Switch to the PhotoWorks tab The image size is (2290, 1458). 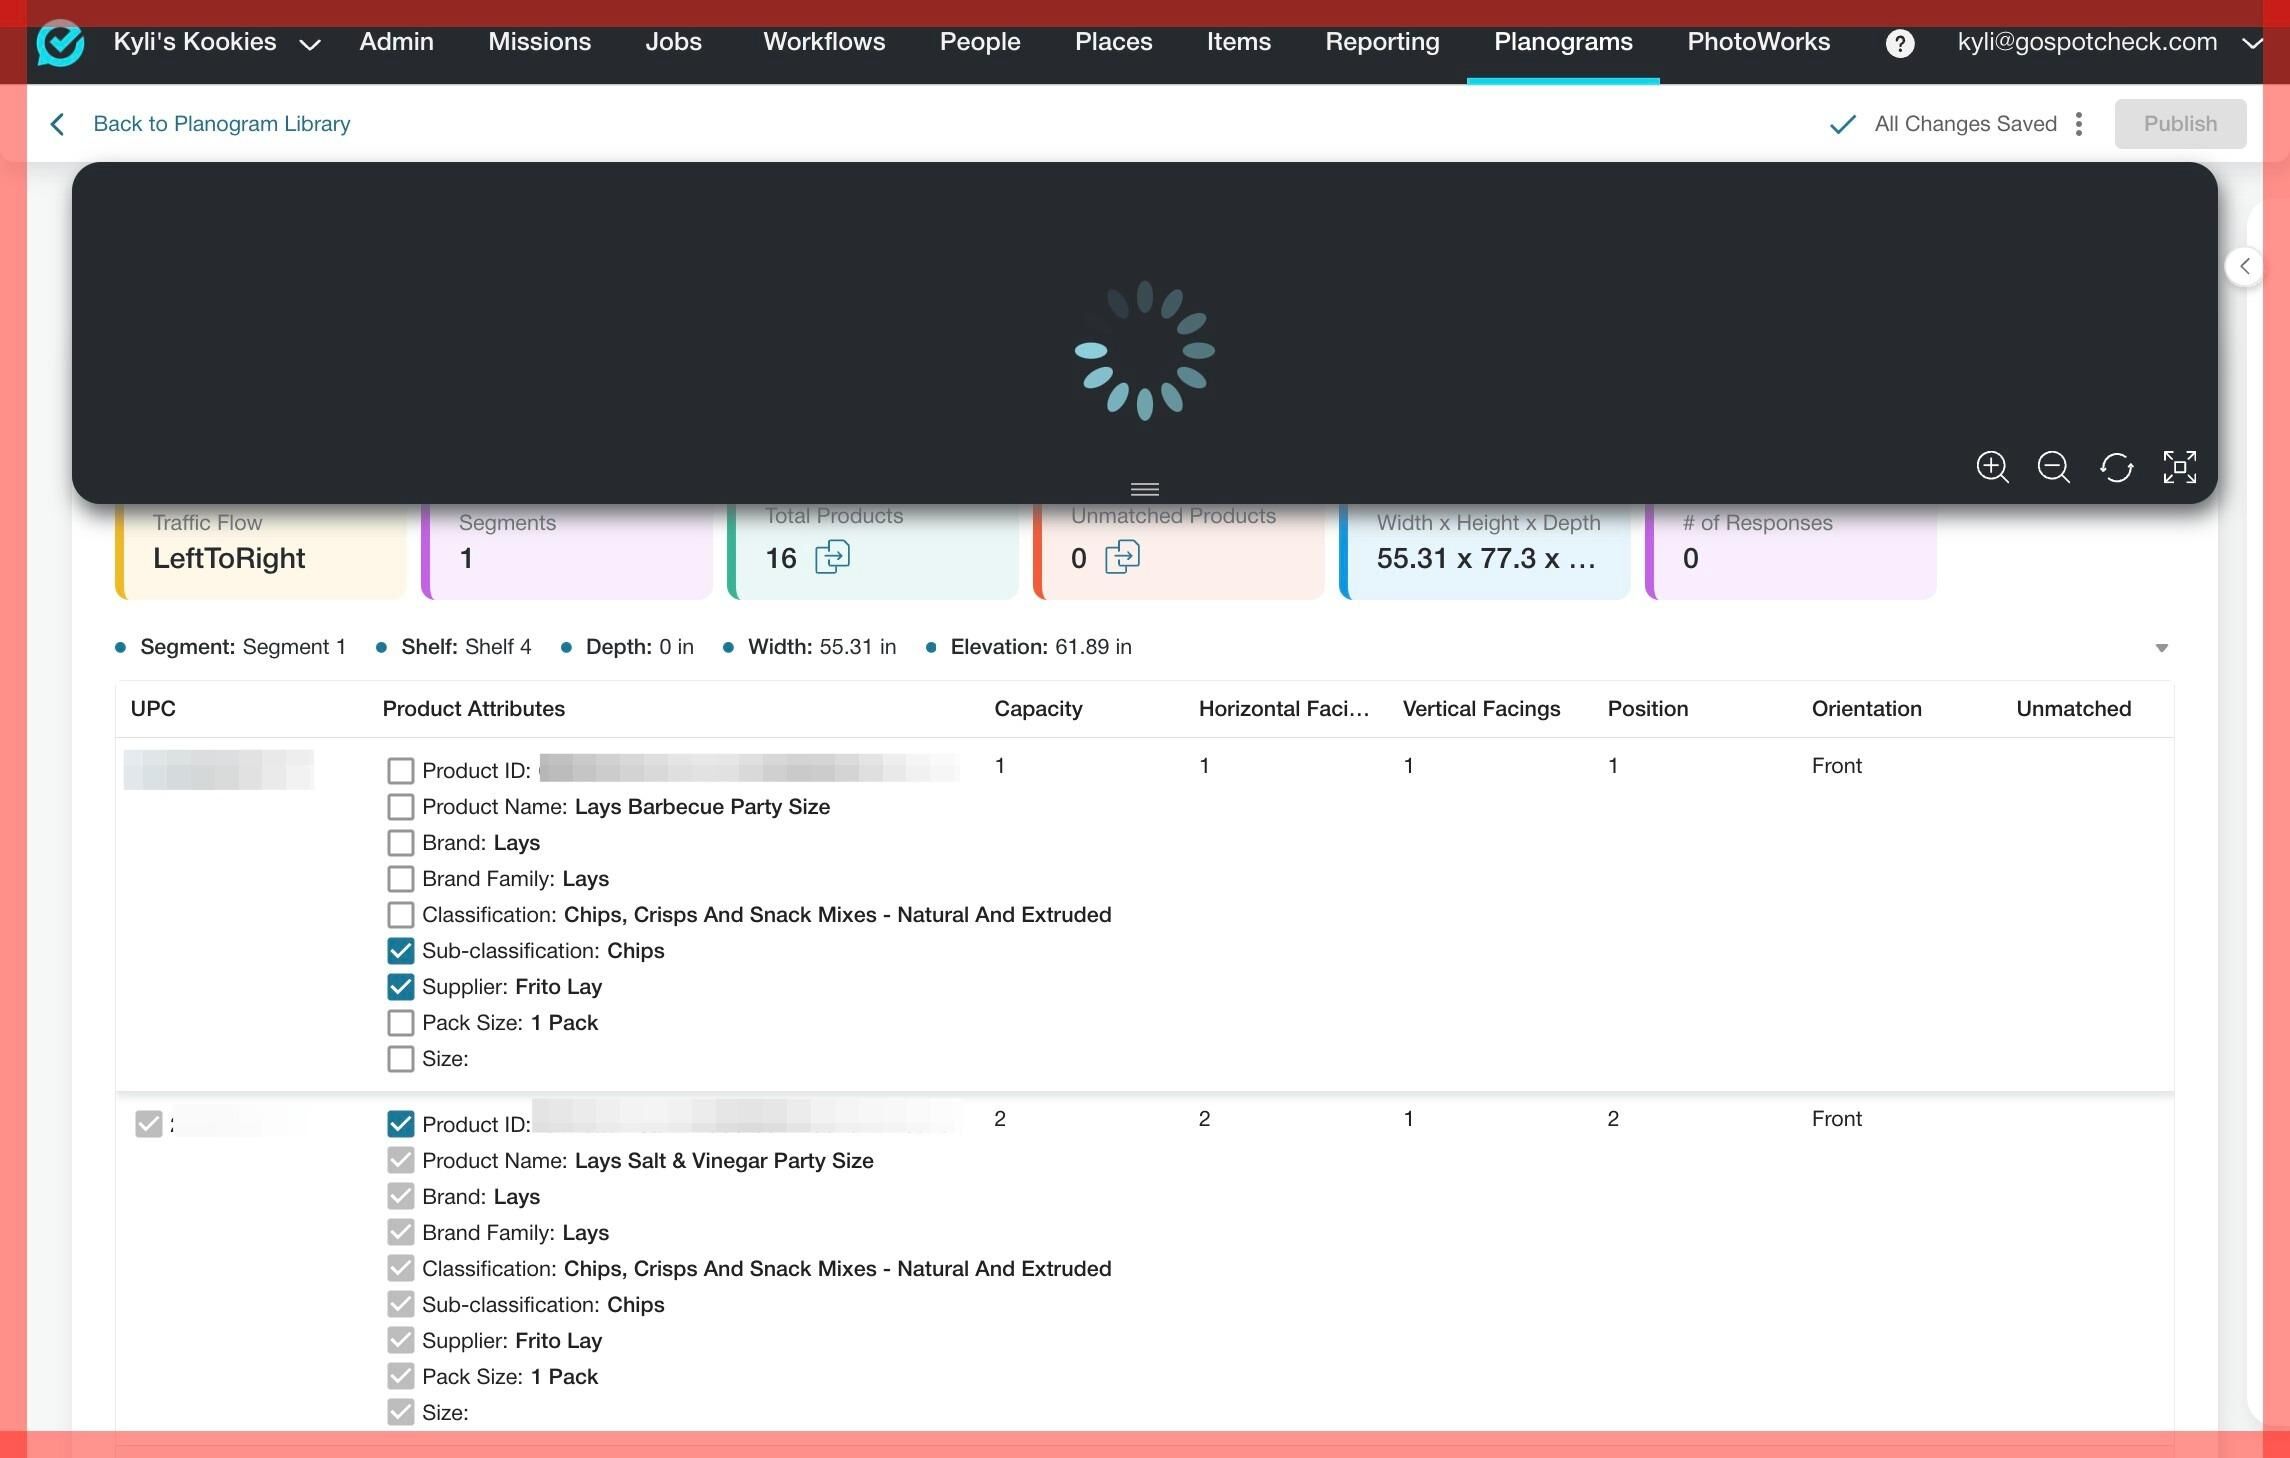(x=1758, y=42)
